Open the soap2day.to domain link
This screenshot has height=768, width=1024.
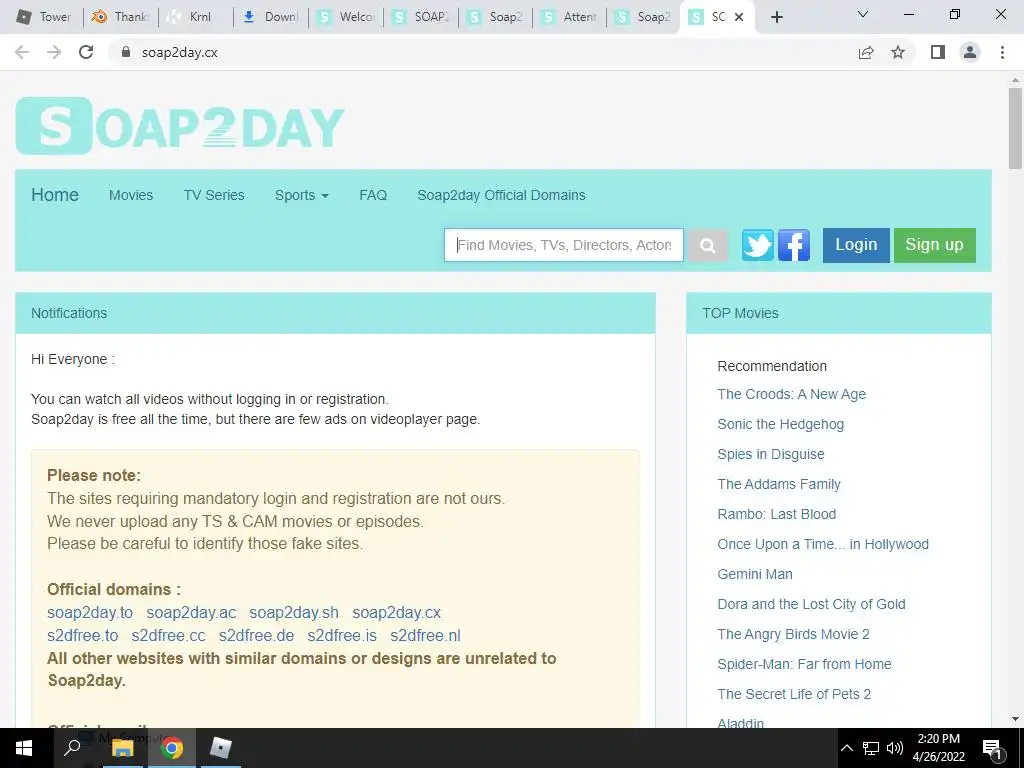click(x=89, y=613)
